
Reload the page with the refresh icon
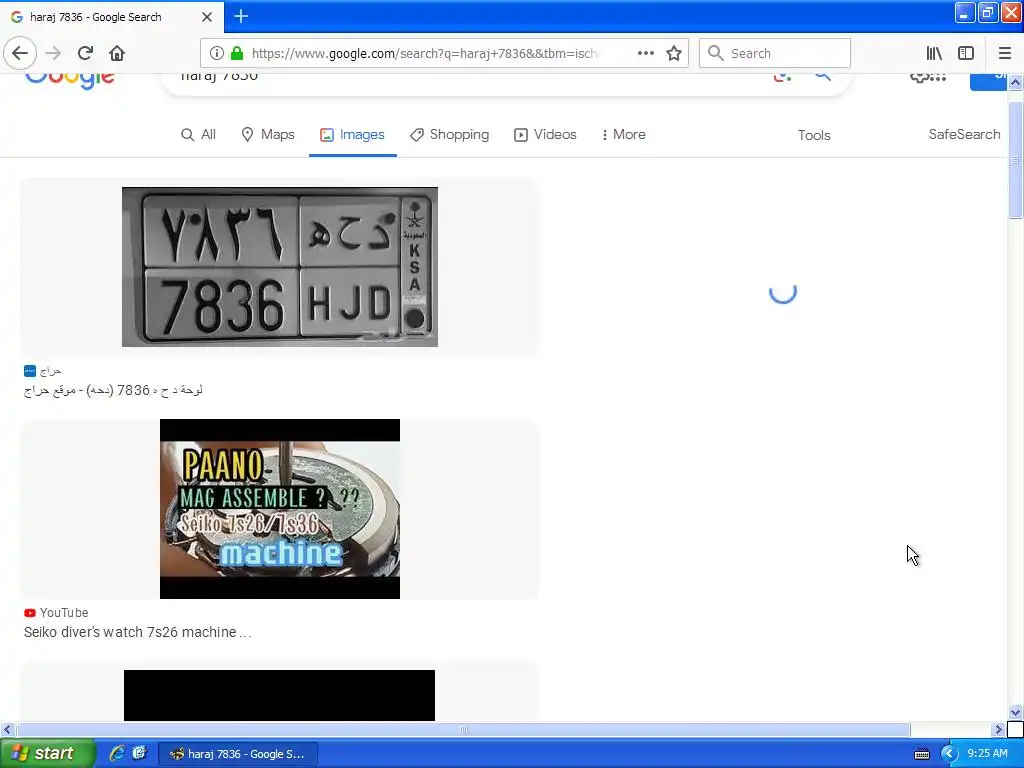coord(85,53)
